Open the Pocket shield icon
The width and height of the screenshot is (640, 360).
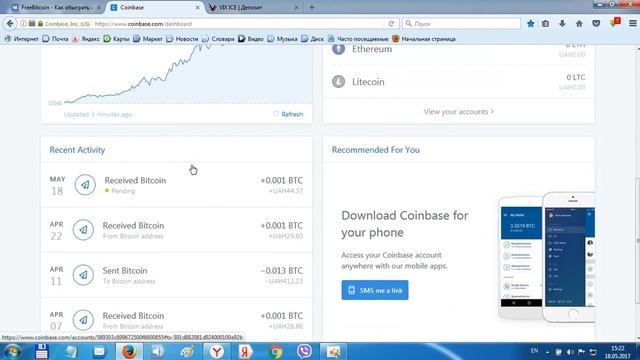tap(596, 24)
